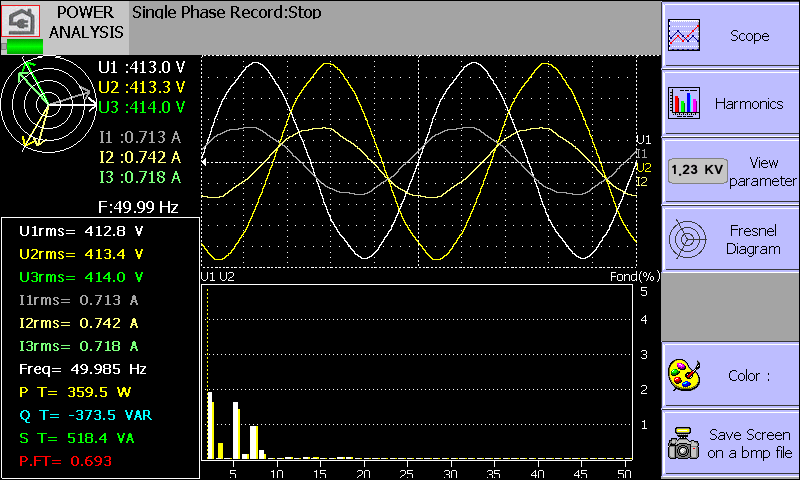Click the waveform zero-level trigger marker

tap(204, 162)
